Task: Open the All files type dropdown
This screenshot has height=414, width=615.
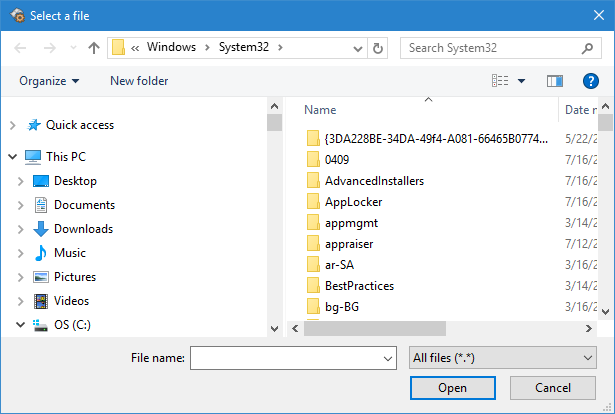Action: click(502, 357)
